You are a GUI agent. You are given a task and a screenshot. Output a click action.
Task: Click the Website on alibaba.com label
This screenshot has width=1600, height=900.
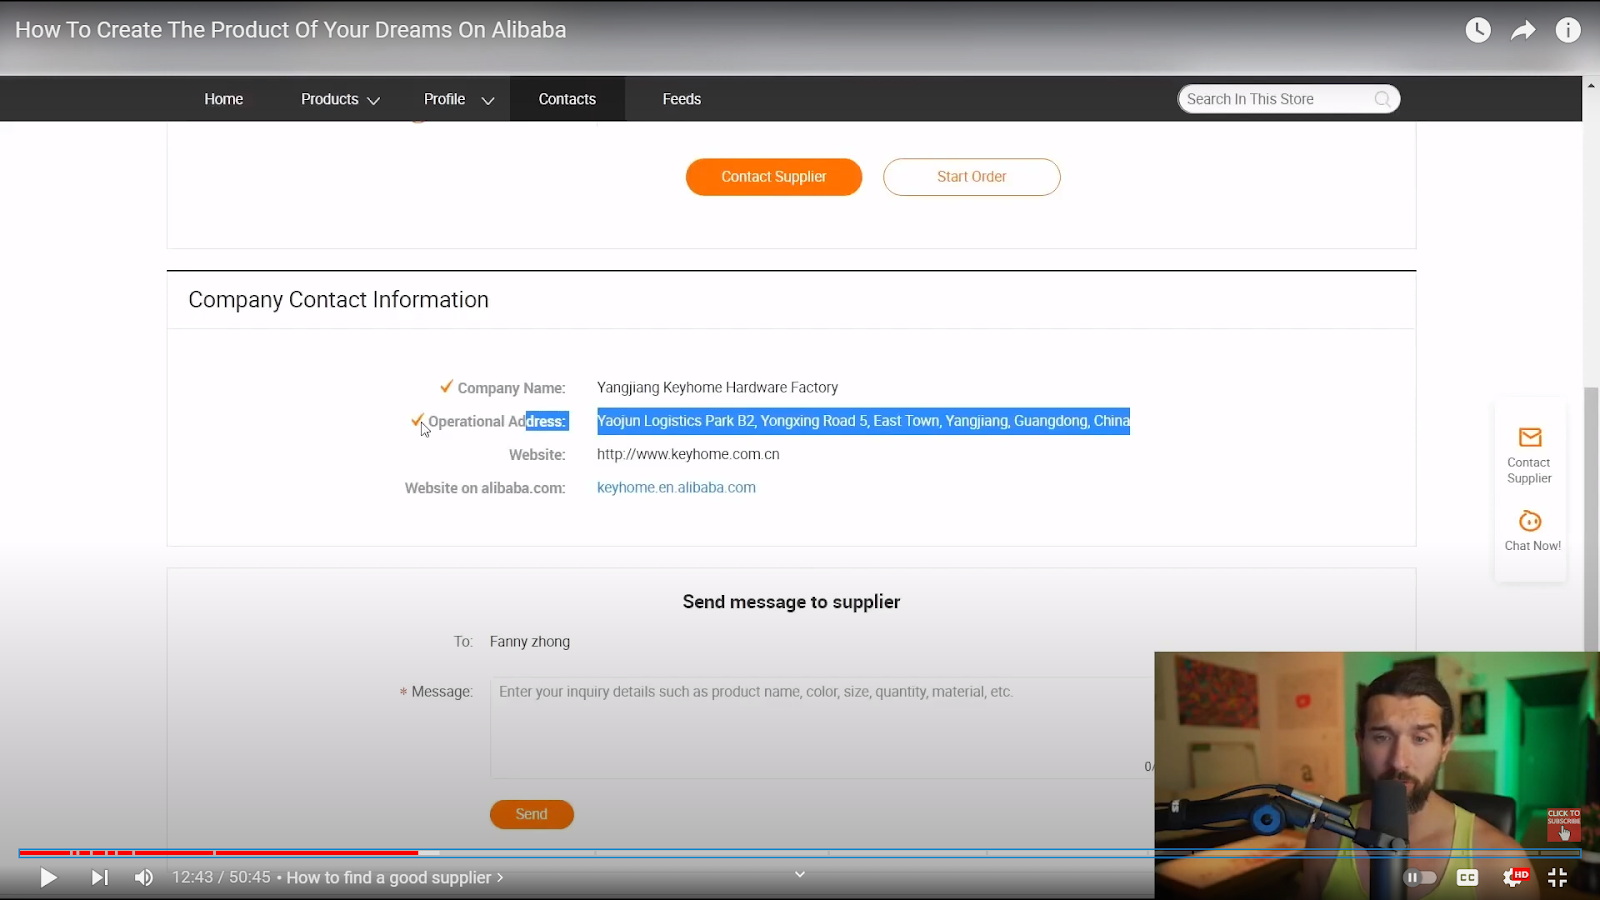click(485, 488)
